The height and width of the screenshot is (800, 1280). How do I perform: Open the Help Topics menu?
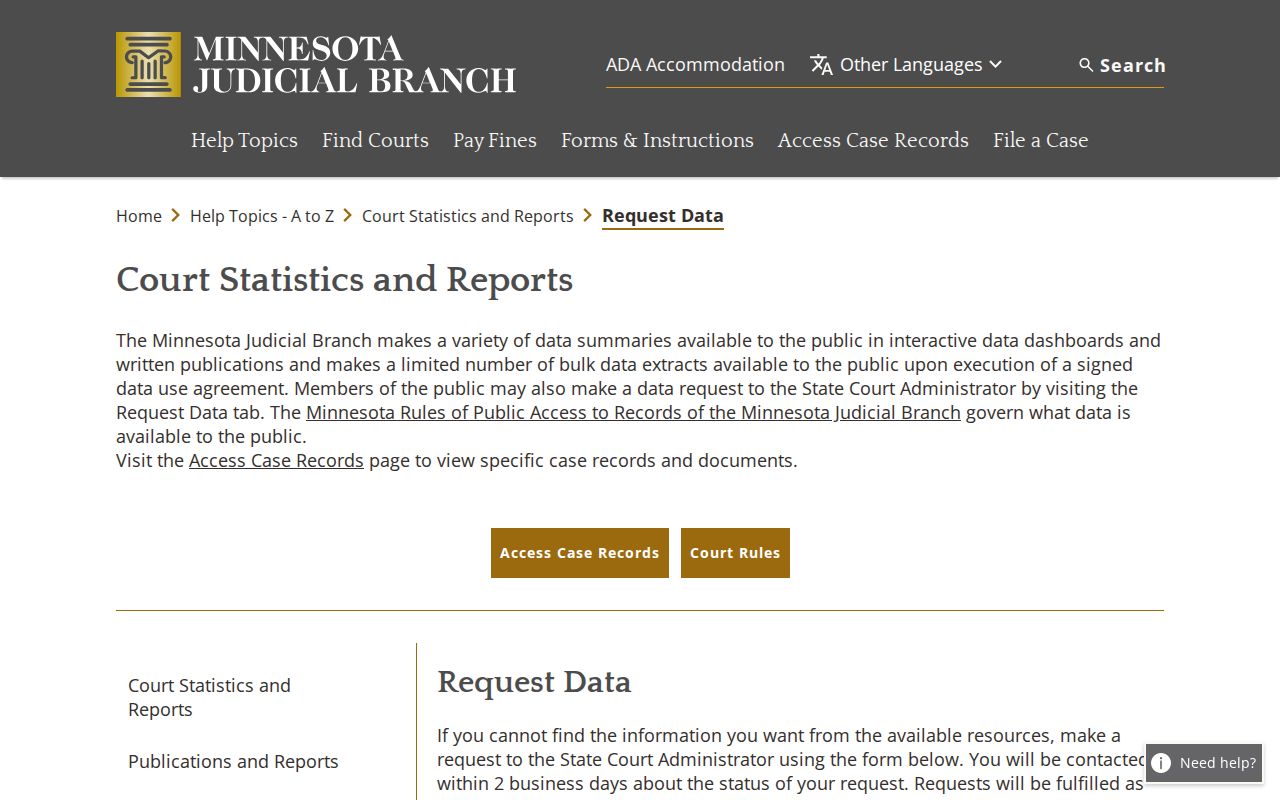coord(244,141)
